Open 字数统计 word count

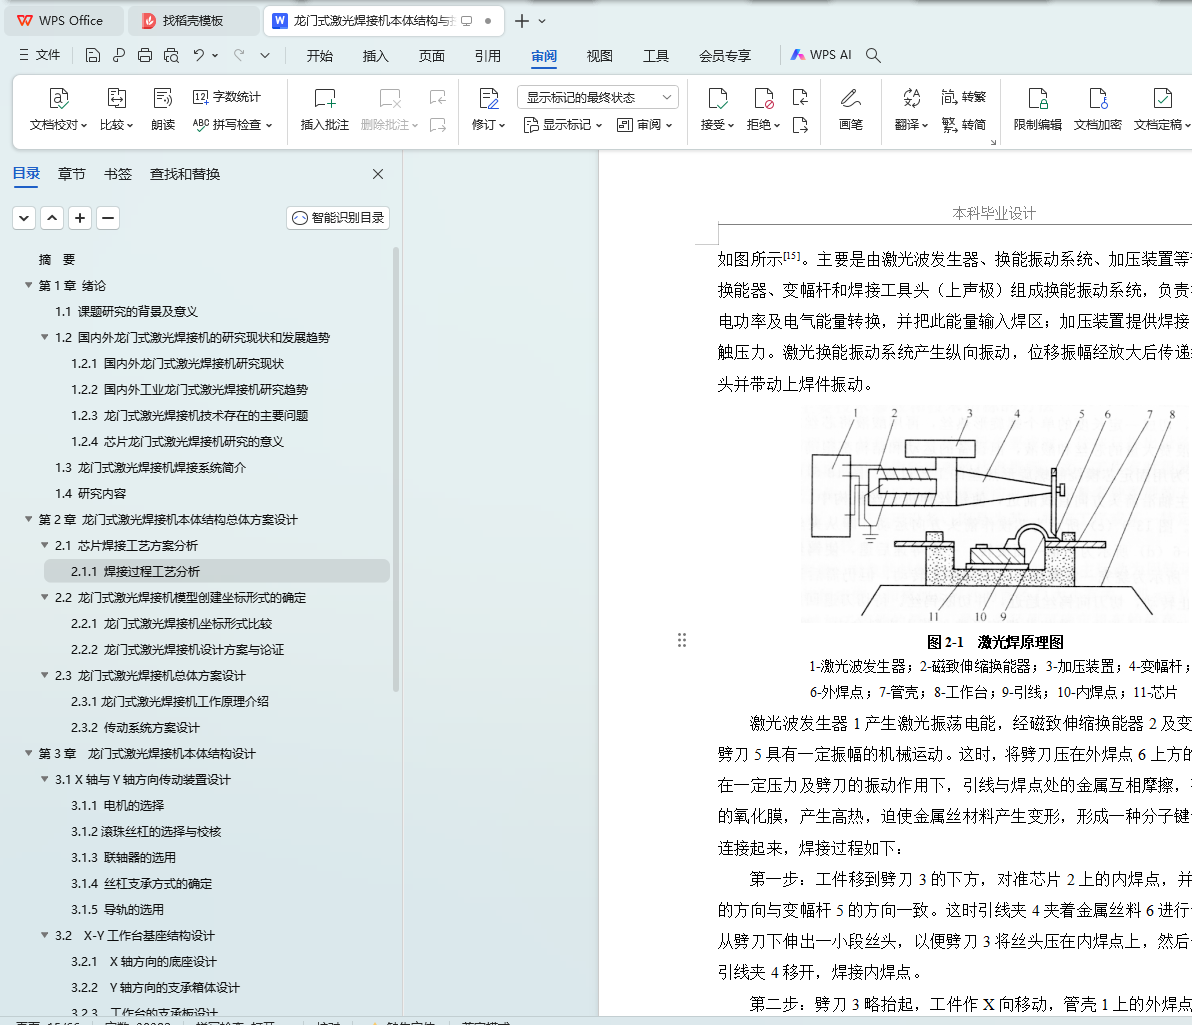click(227, 97)
